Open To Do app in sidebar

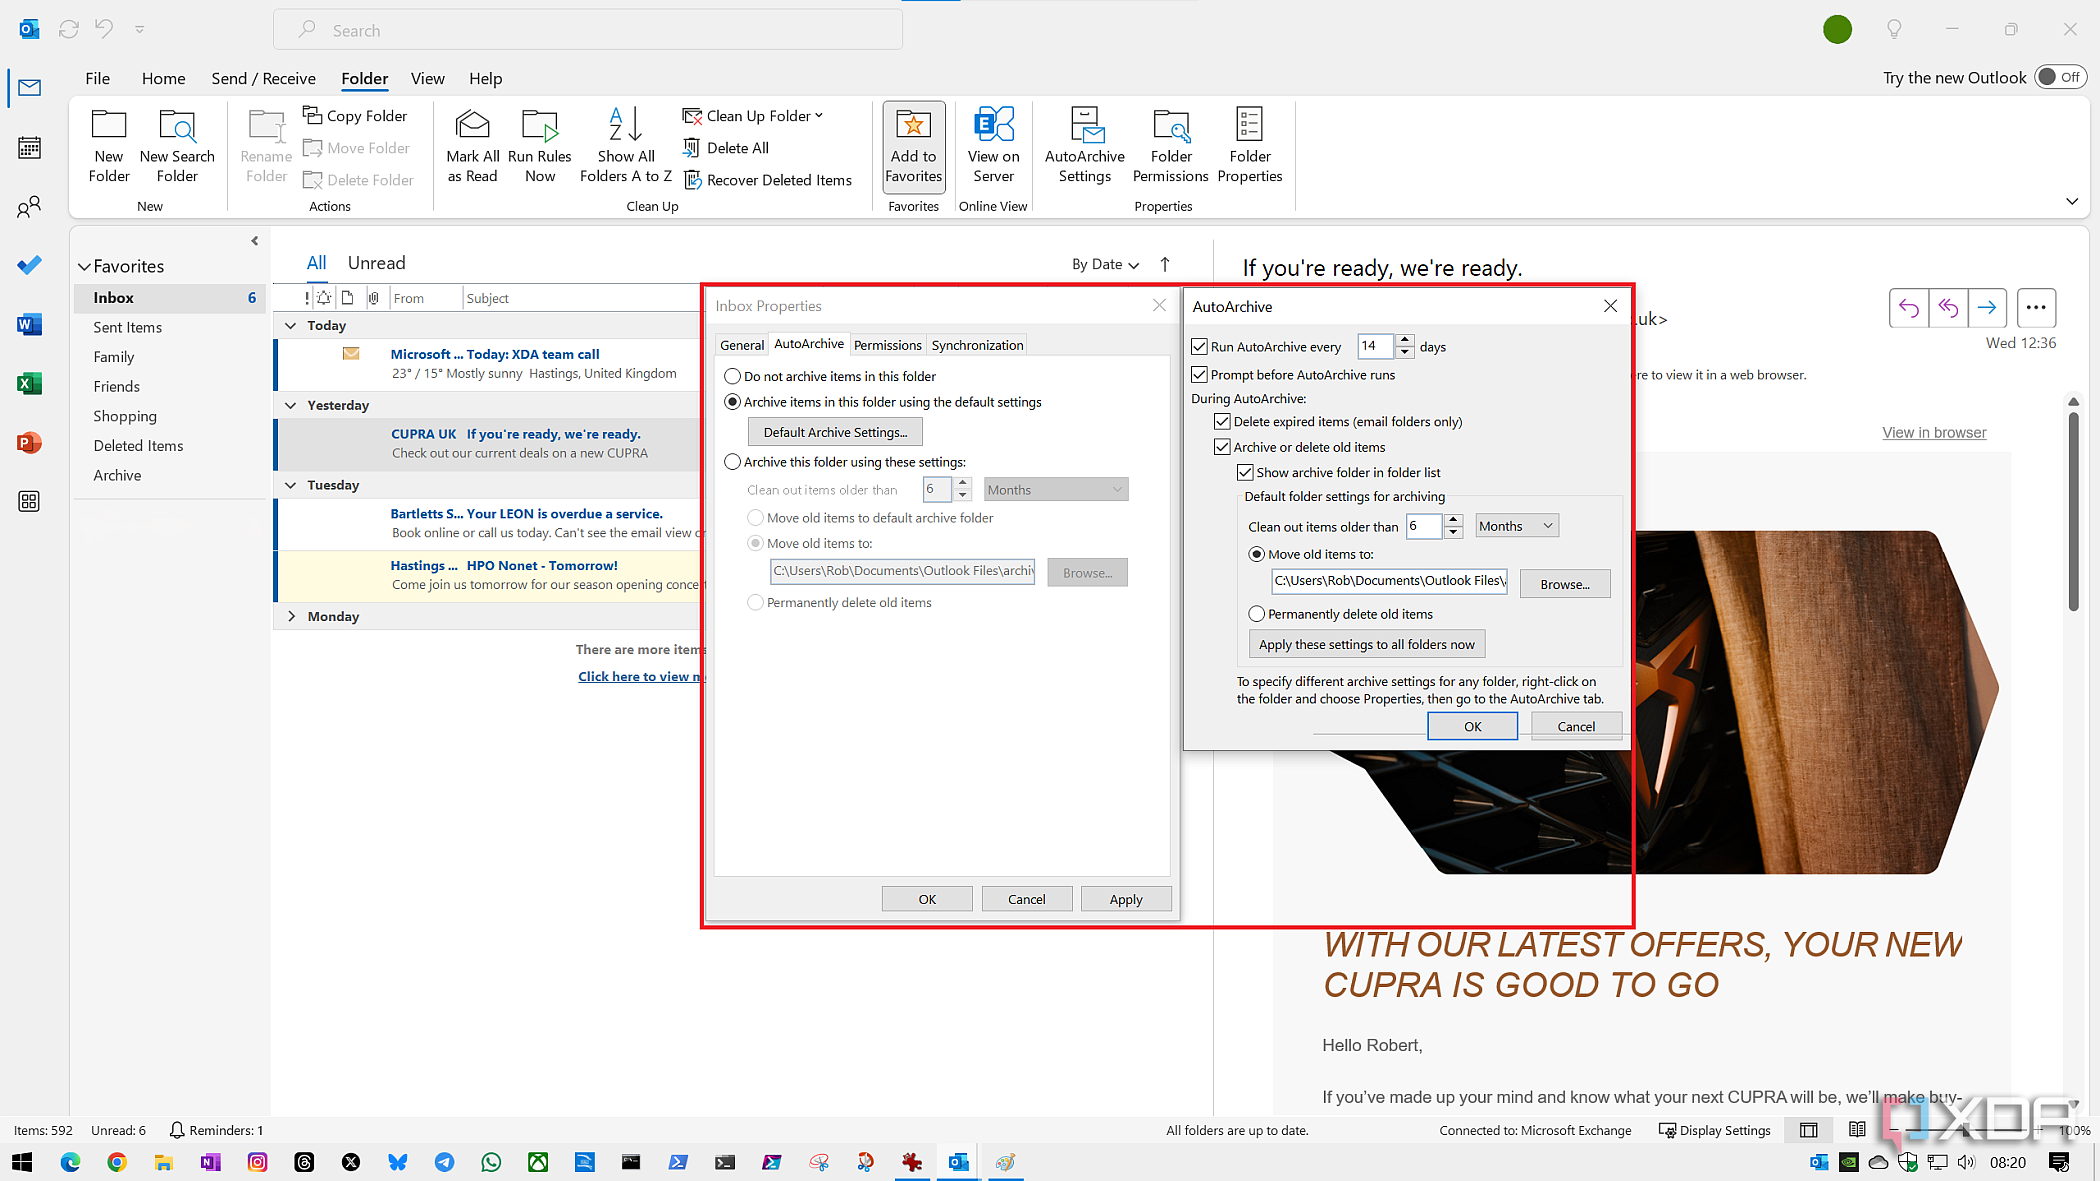[x=30, y=265]
